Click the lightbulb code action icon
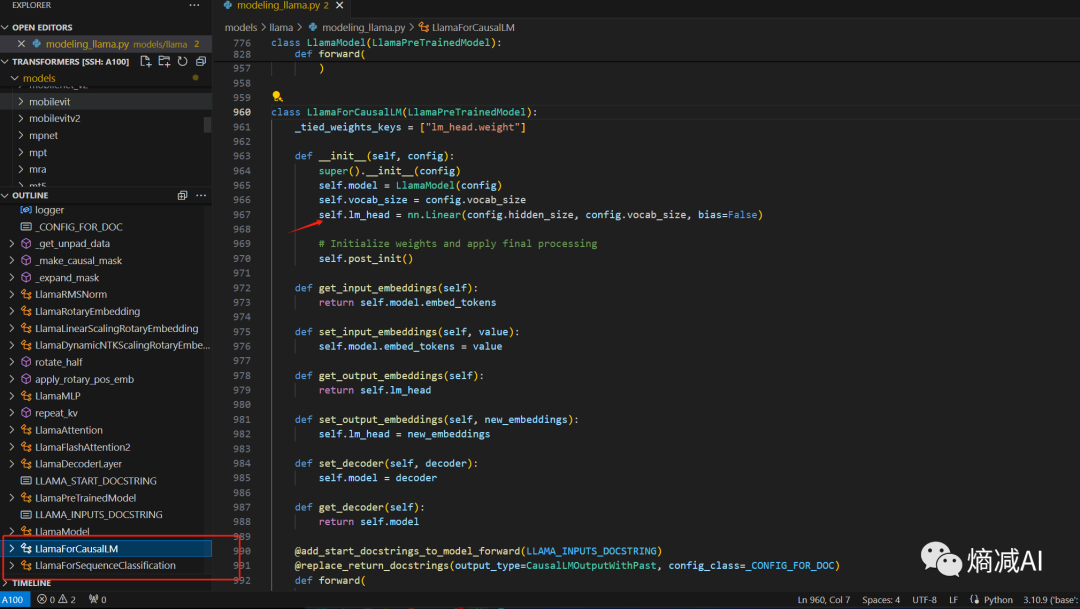Viewport: 1080px width, 609px height. [x=277, y=96]
